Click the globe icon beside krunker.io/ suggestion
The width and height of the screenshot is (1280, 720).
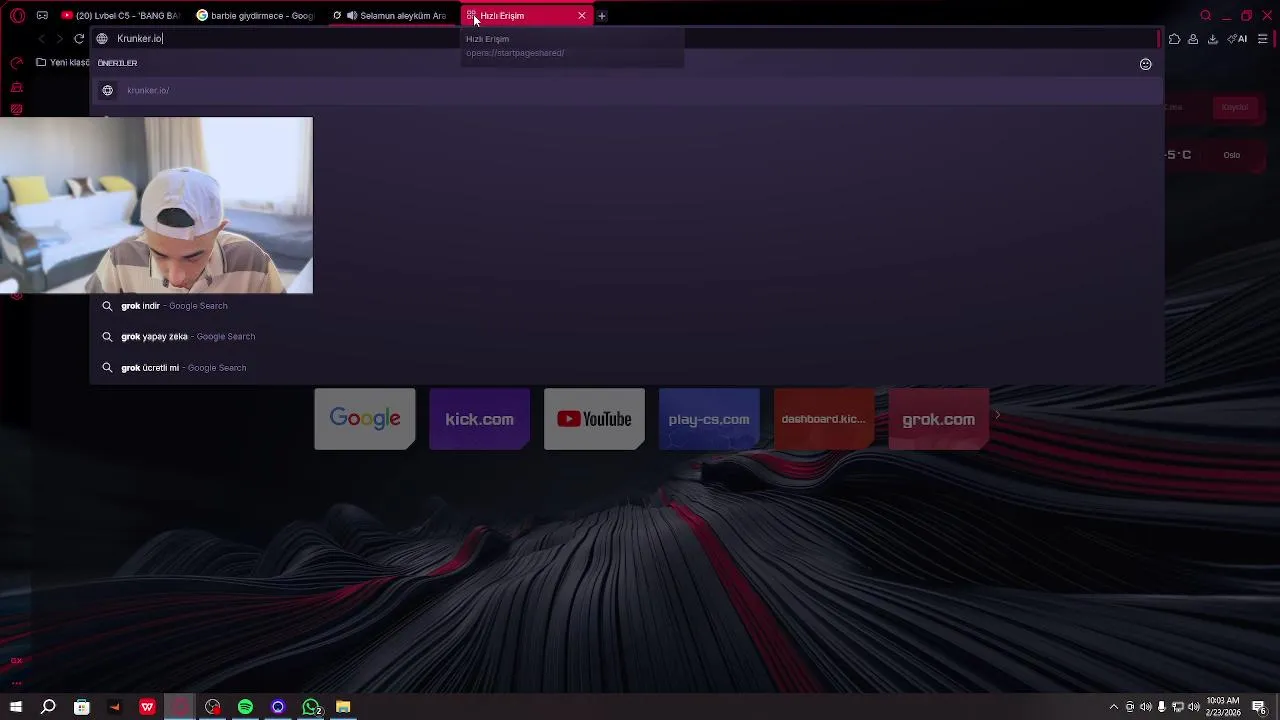pyautogui.click(x=108, y=90)
